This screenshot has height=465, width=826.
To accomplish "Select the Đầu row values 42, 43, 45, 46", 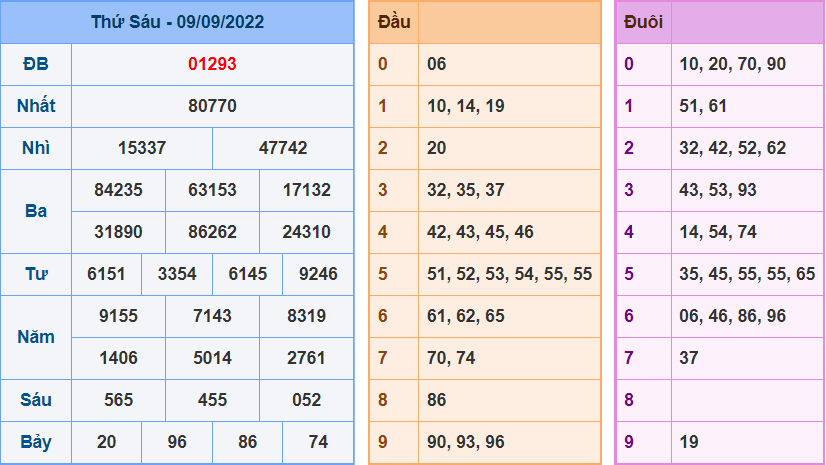I will tap(480, 232).
